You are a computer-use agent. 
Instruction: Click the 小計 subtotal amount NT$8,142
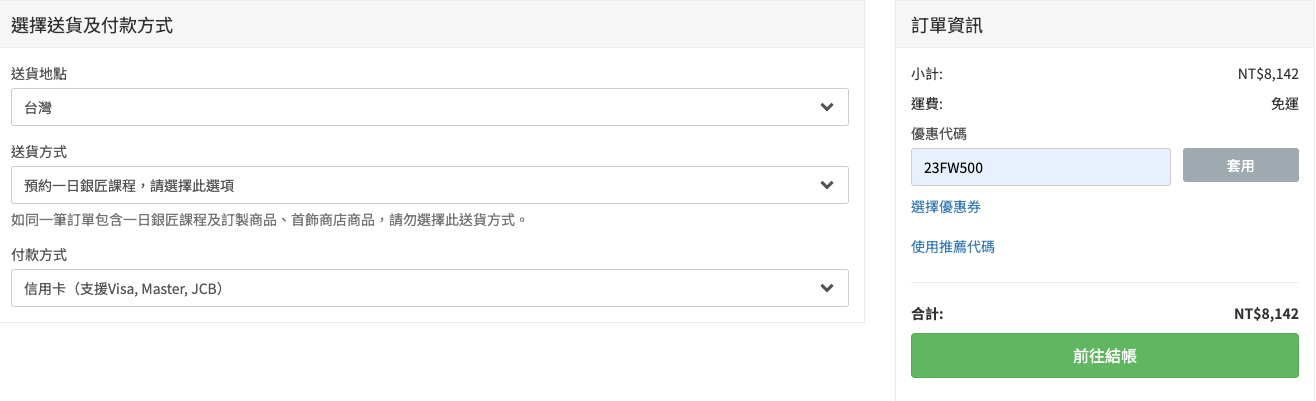[x=1267, y=74]
